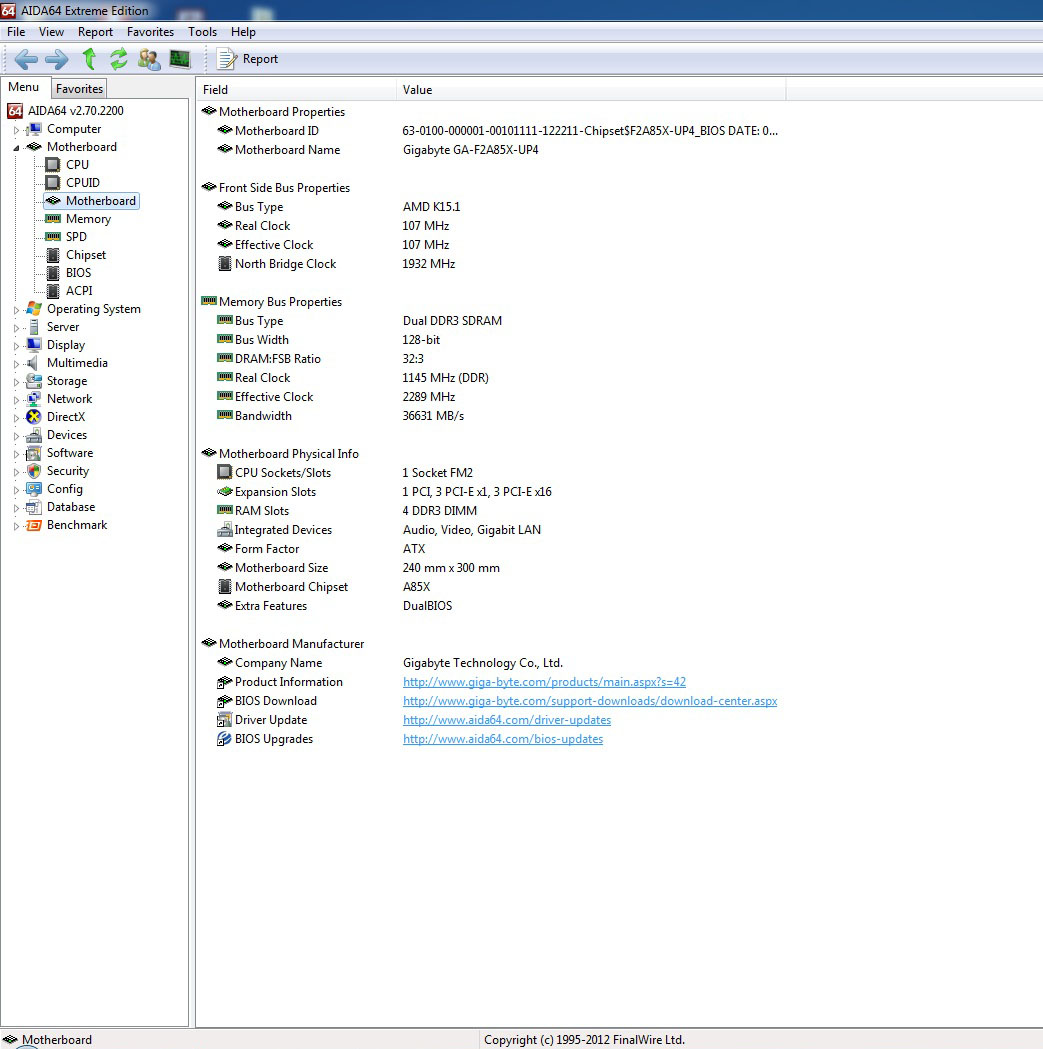Expand the Display tree node
The height and width of the screenshot is (1049, 1043).
[17, 346]
